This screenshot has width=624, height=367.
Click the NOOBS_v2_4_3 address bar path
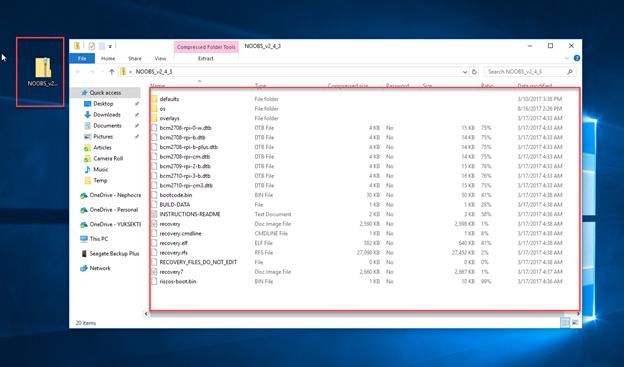(154, 72)
